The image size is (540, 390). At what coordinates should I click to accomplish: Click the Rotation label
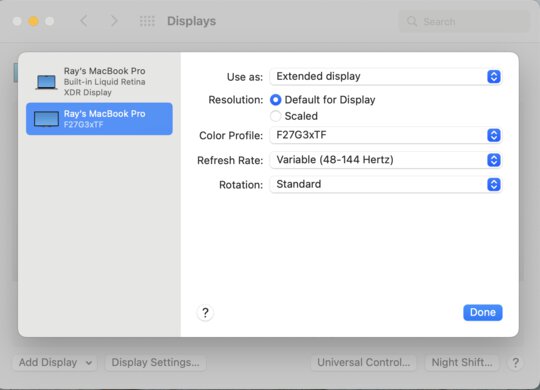(x=241, y=185)
